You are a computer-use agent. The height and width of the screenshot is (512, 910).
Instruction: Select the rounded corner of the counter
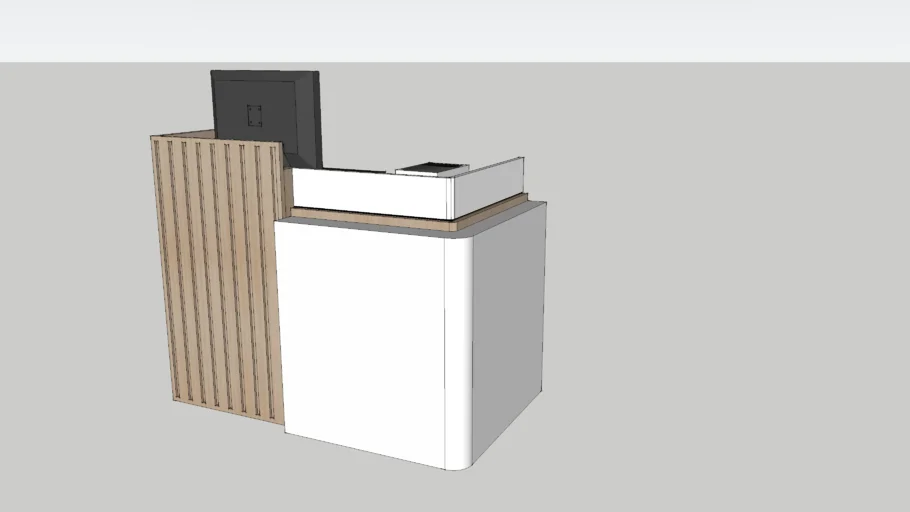coord(460,350)
